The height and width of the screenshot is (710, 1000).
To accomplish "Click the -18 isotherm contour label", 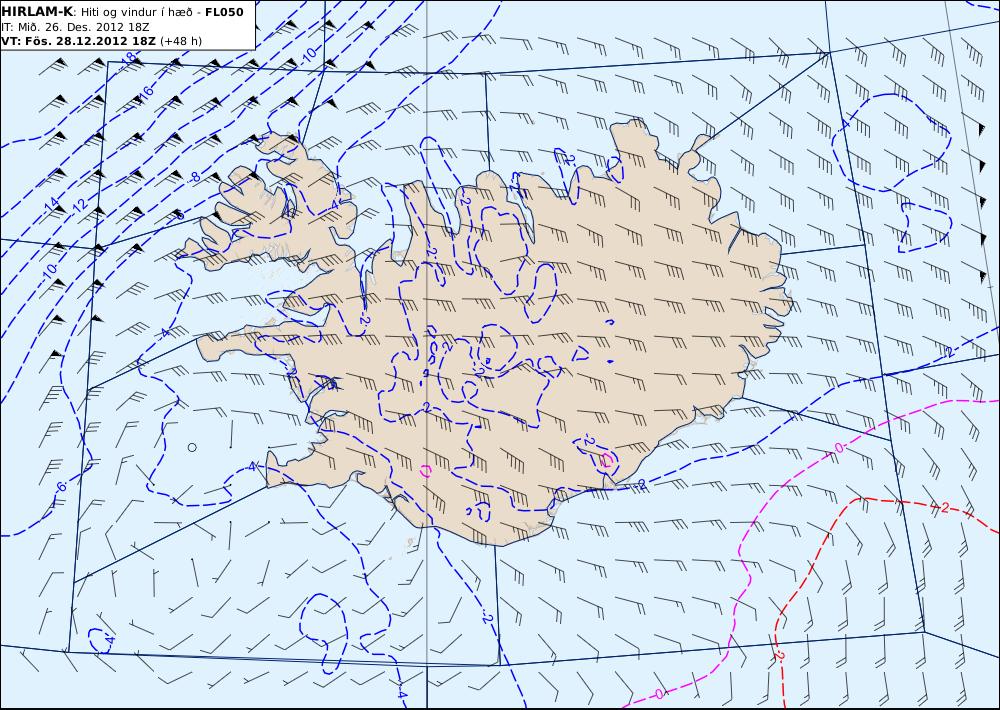I will 128,59.
